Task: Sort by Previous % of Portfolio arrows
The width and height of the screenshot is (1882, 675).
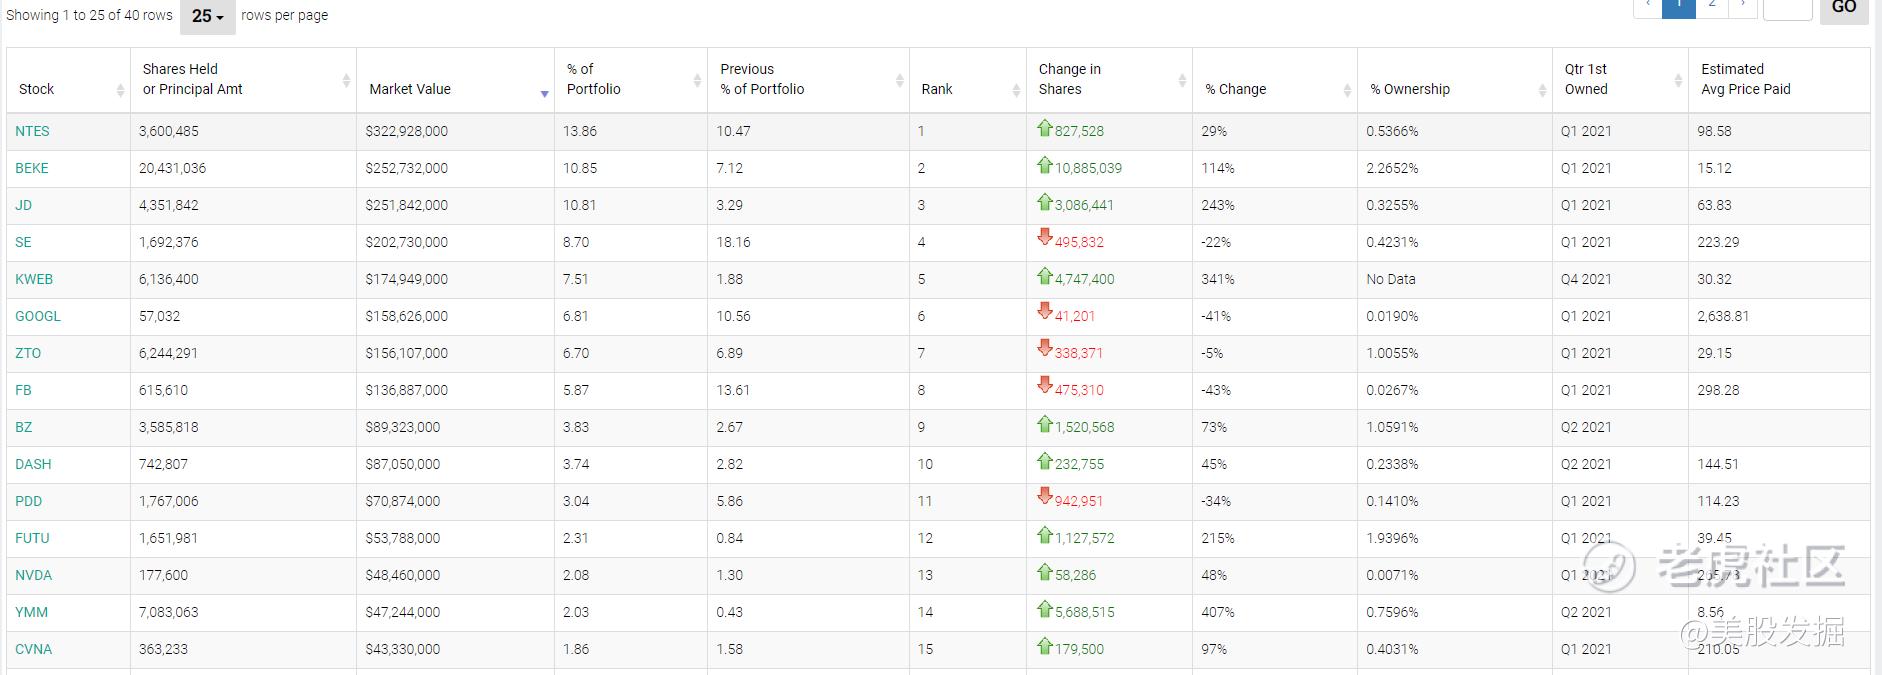Action: (899, 80)
